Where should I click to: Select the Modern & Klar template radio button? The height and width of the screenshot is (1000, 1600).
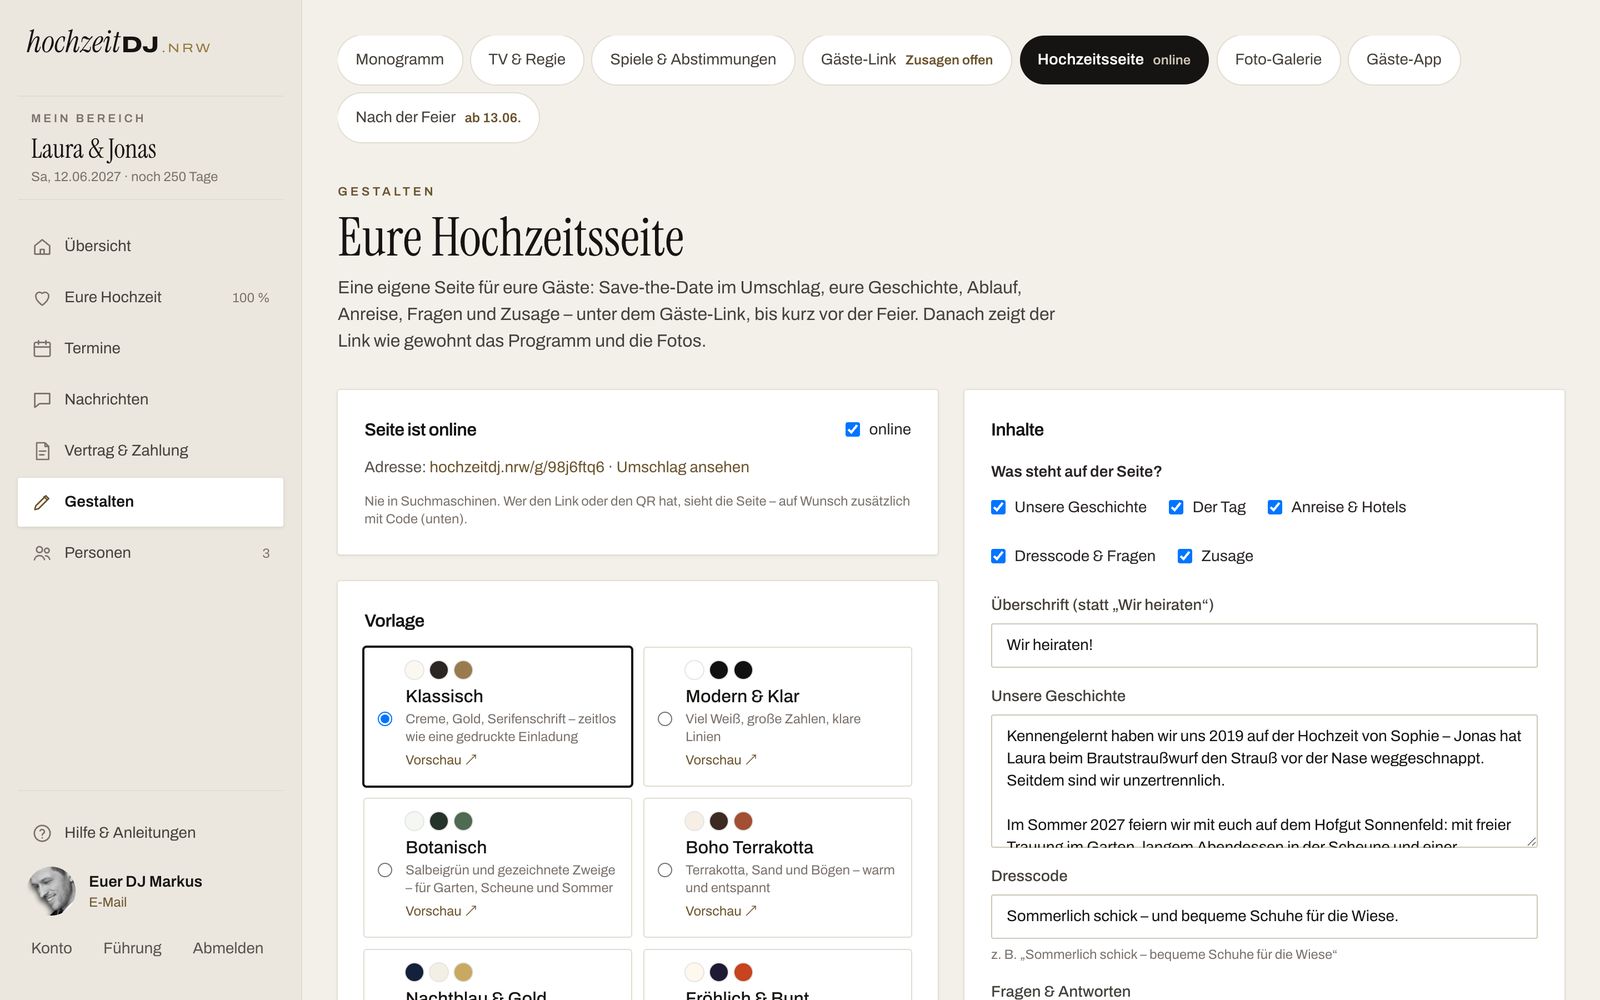[x=665, y=719]
